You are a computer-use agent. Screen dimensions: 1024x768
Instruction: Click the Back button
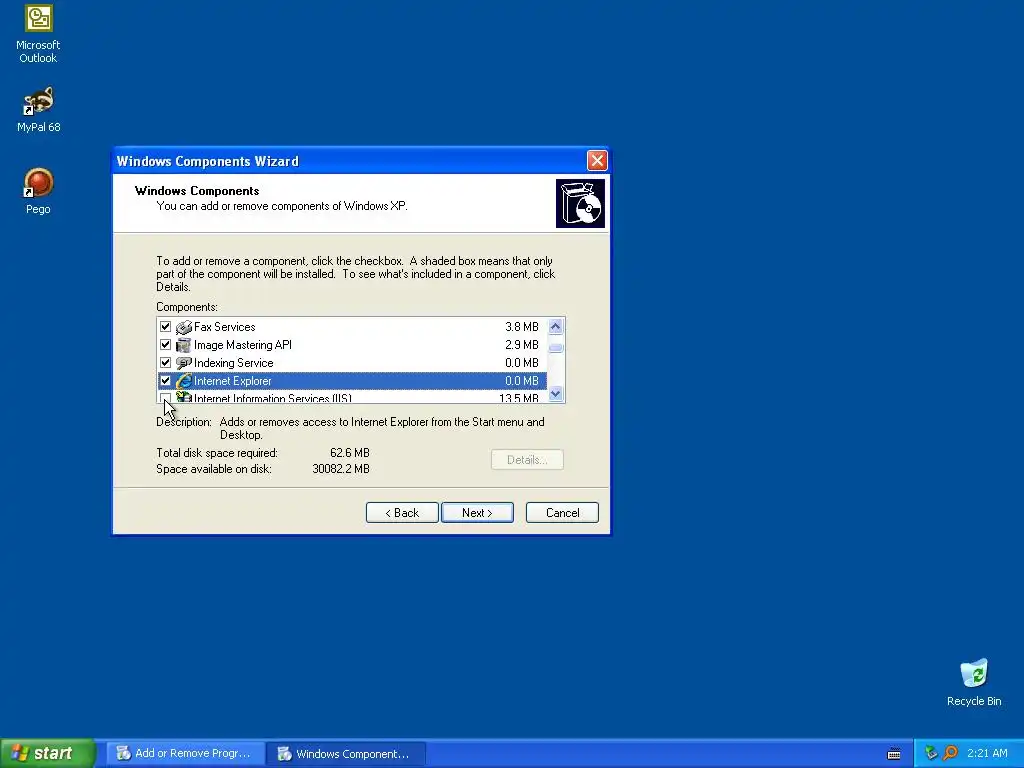point(402,513)
